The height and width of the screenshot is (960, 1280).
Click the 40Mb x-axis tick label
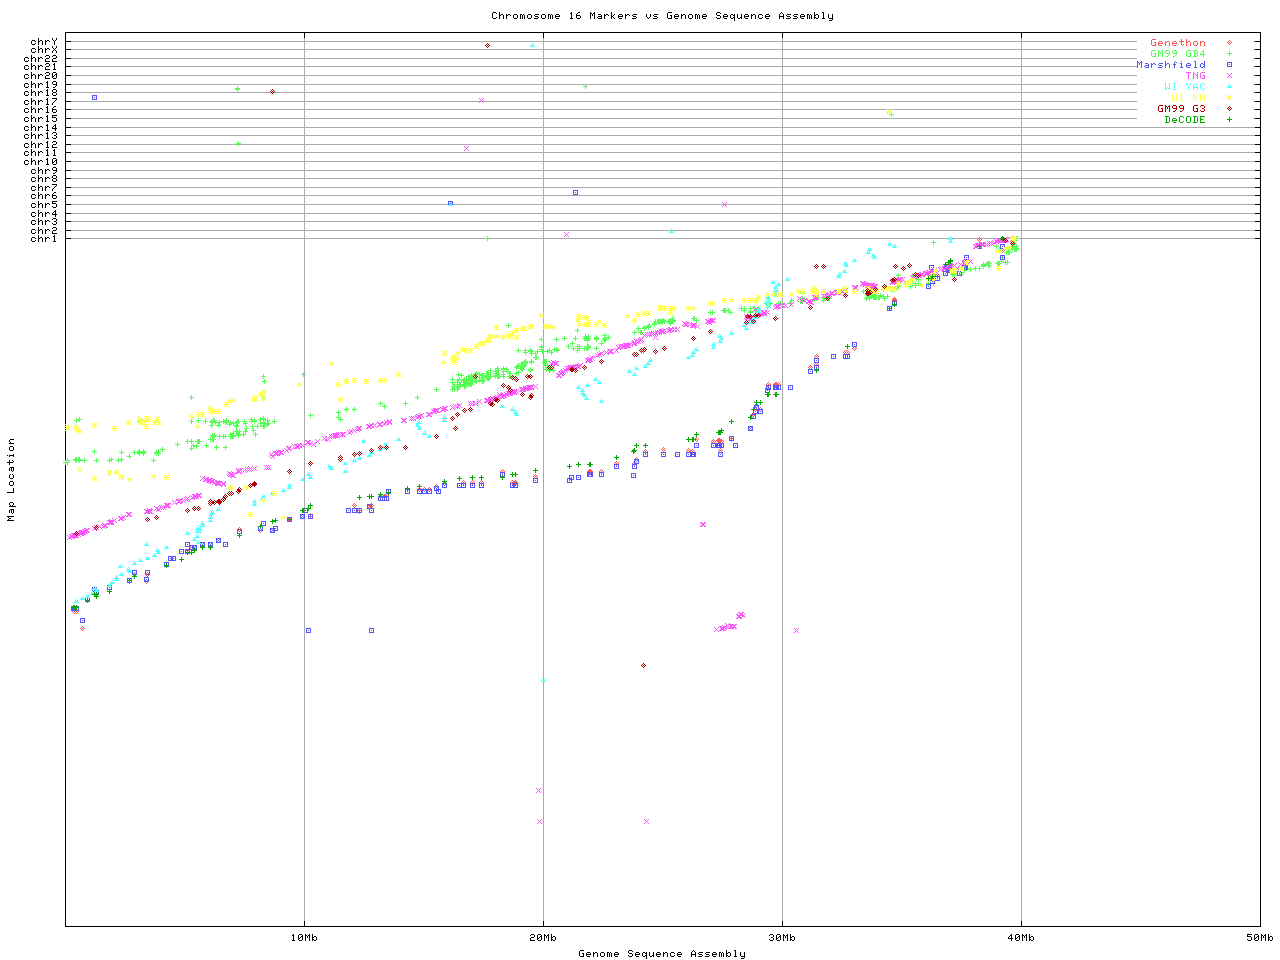pos(1021,938)
